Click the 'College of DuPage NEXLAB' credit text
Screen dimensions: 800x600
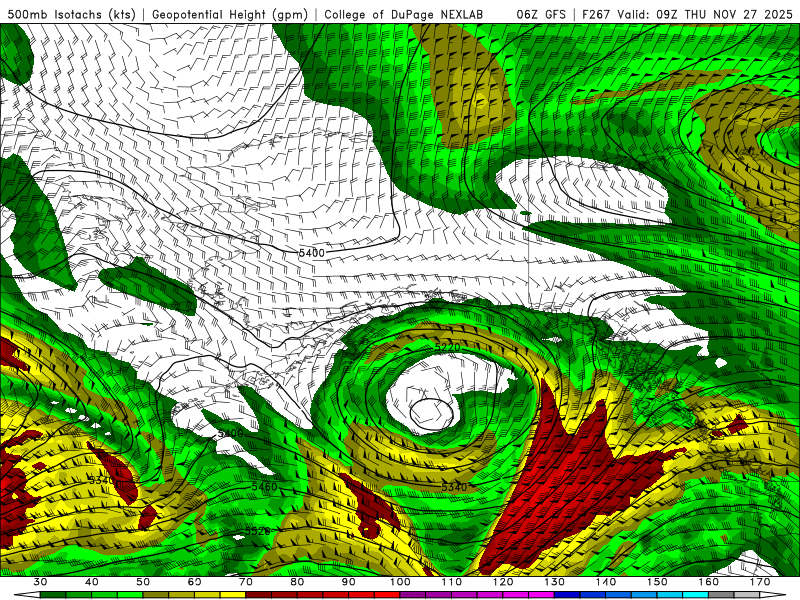pyautogui.click(x=403, y=14)
